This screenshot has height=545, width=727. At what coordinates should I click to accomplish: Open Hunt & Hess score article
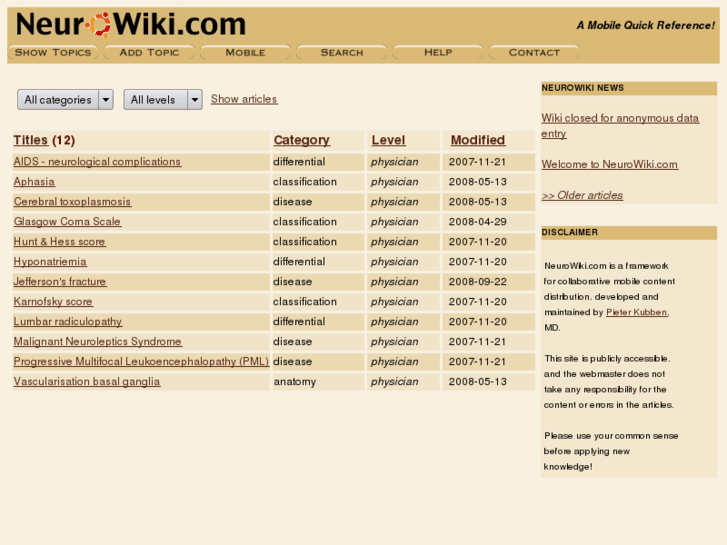click(59, 241)
